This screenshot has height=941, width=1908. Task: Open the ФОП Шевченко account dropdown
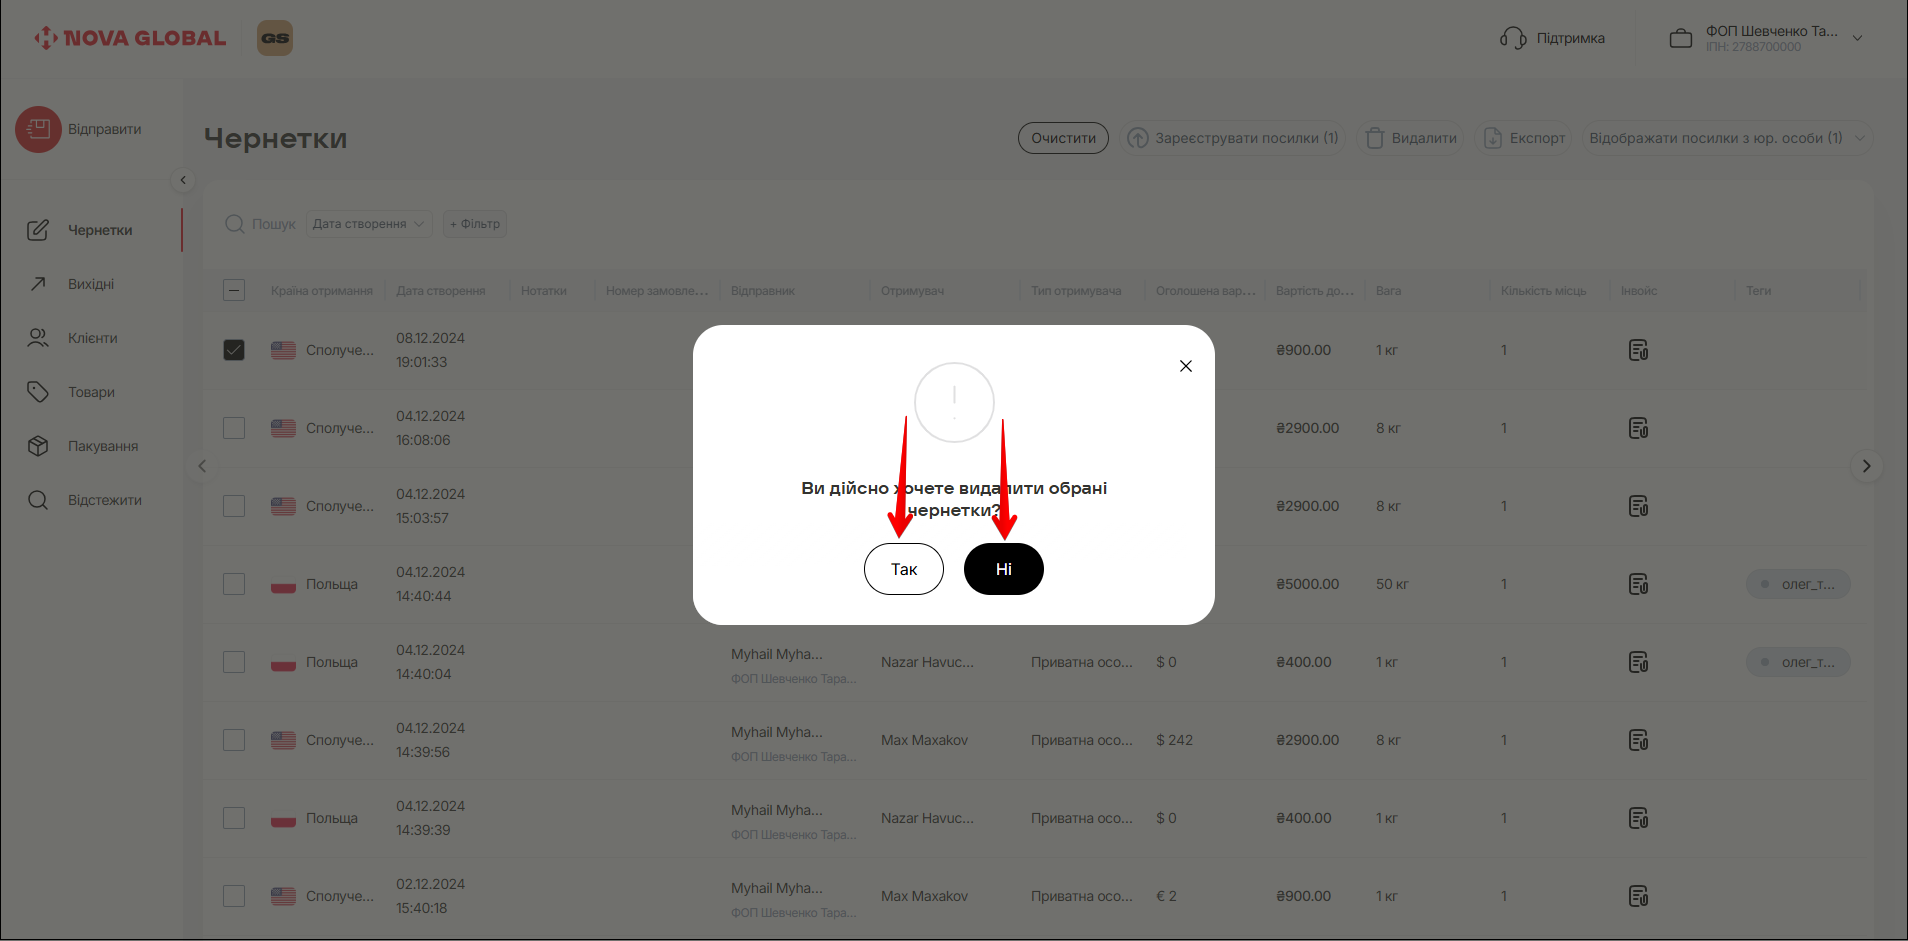click(1857, 38)
